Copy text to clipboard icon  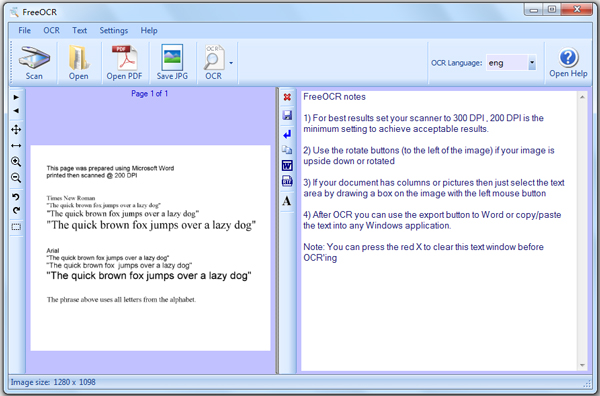[x=287, y=150]
